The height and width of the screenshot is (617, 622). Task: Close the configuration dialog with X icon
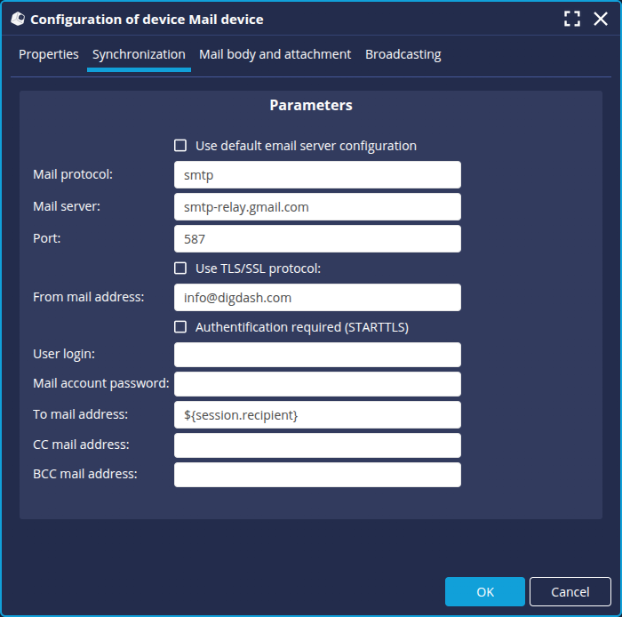pyautogui.click(x=600, y=19)
